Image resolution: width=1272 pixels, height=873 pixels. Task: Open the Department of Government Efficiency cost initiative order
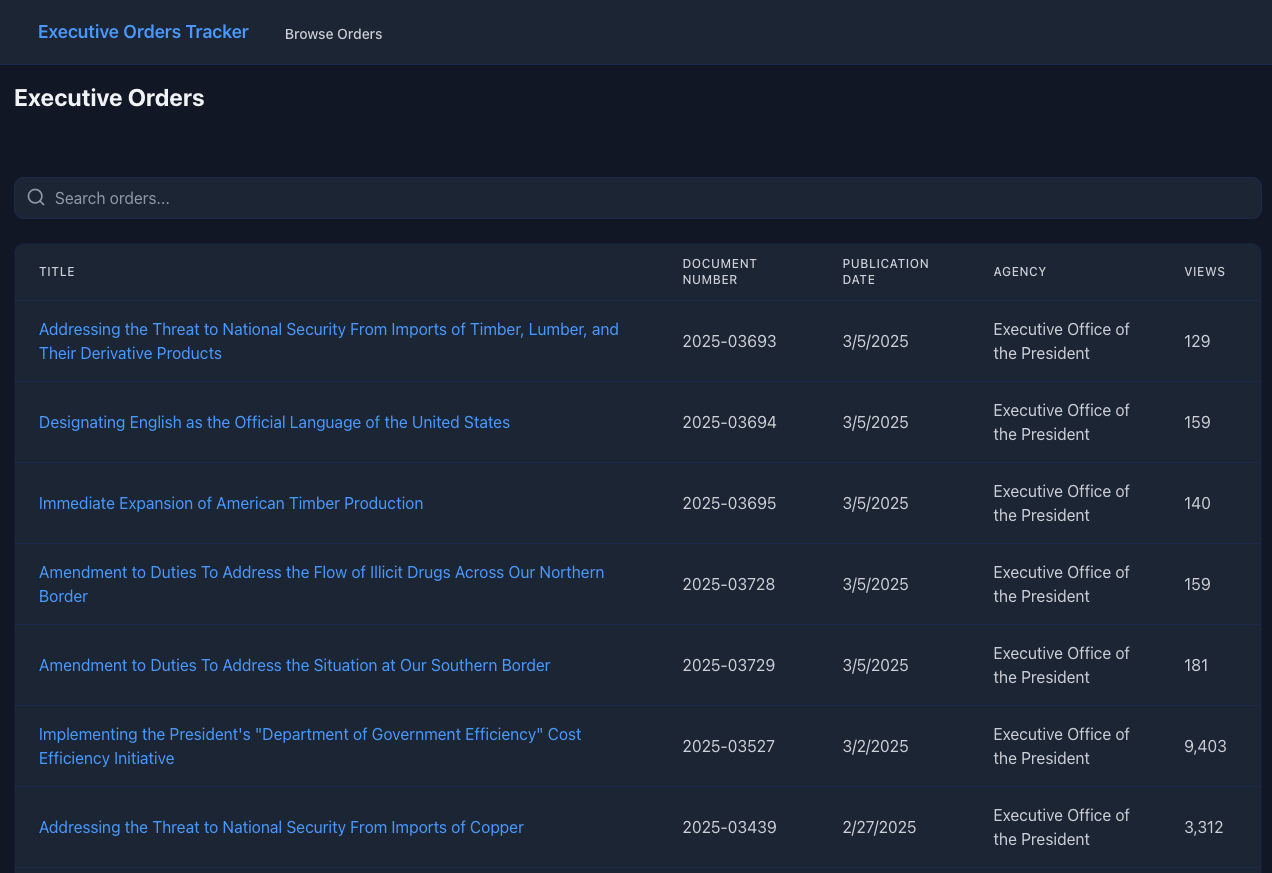click(310, 746)
